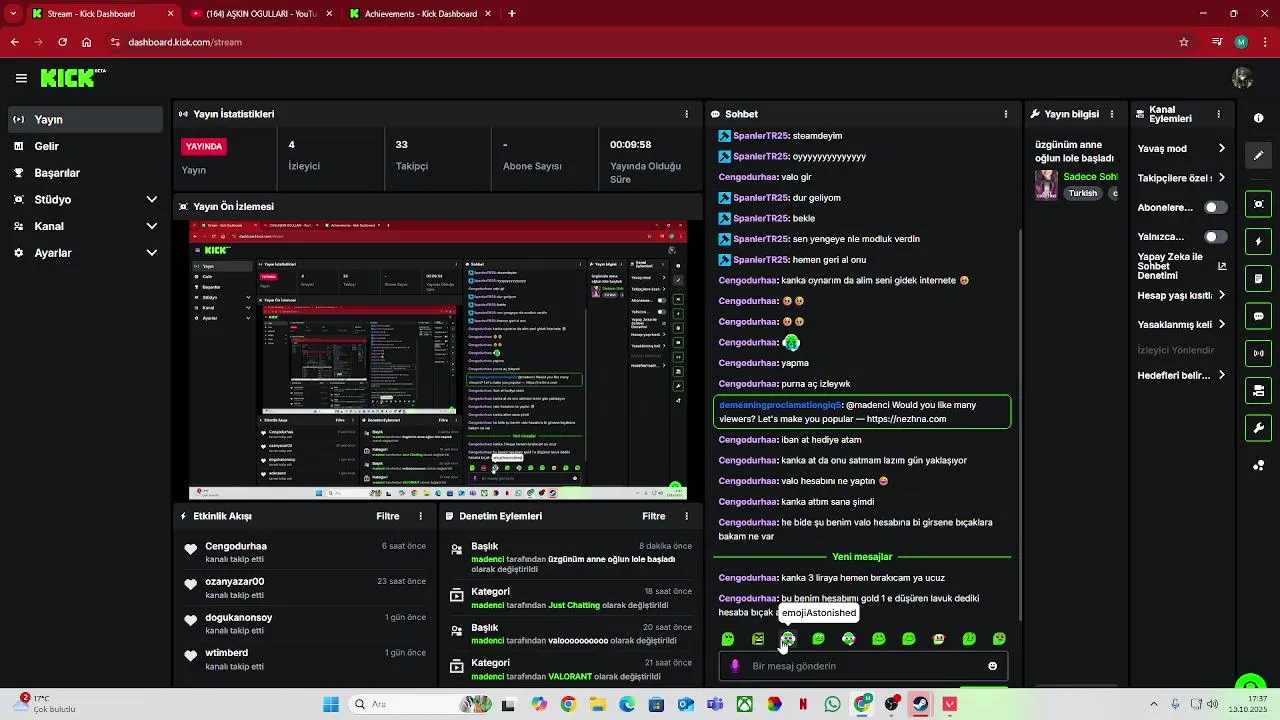
Task: Click the purple microphone icon in message box
Action: click(x=735, y=666)
